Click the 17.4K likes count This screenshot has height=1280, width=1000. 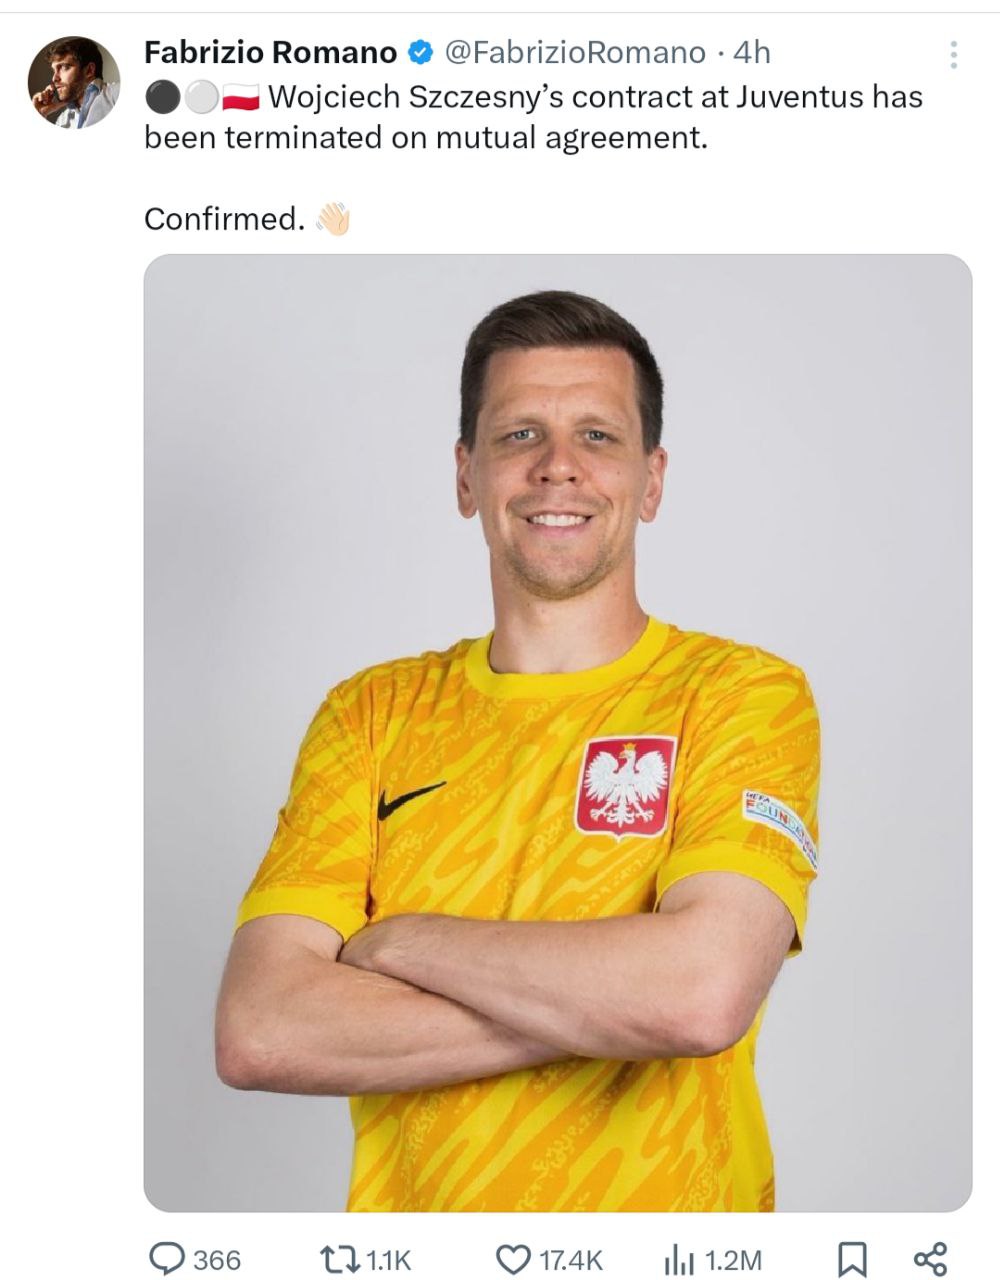pos(571,1260)
